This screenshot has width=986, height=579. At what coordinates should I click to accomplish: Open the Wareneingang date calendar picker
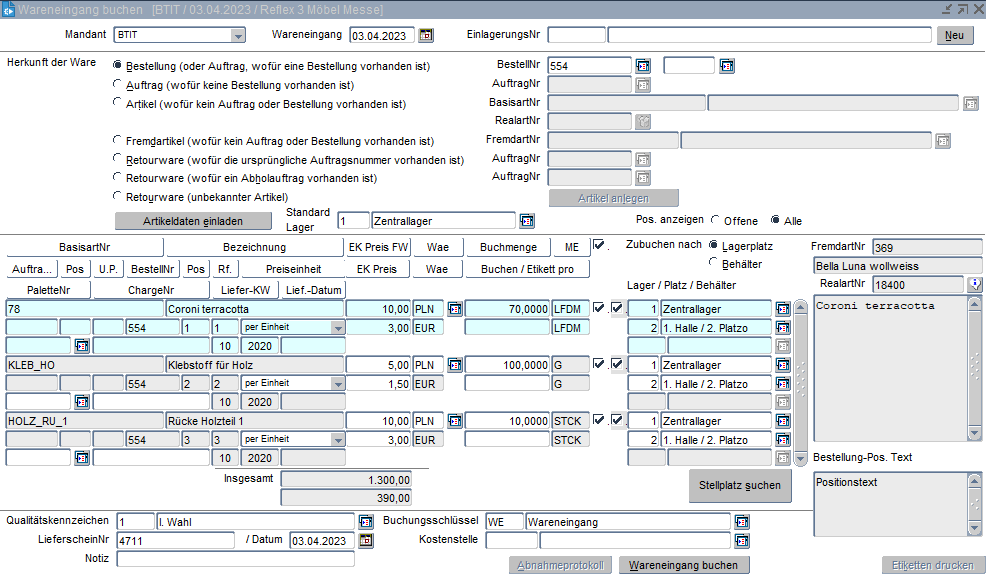pyautogui.click(x=426, y=35)
